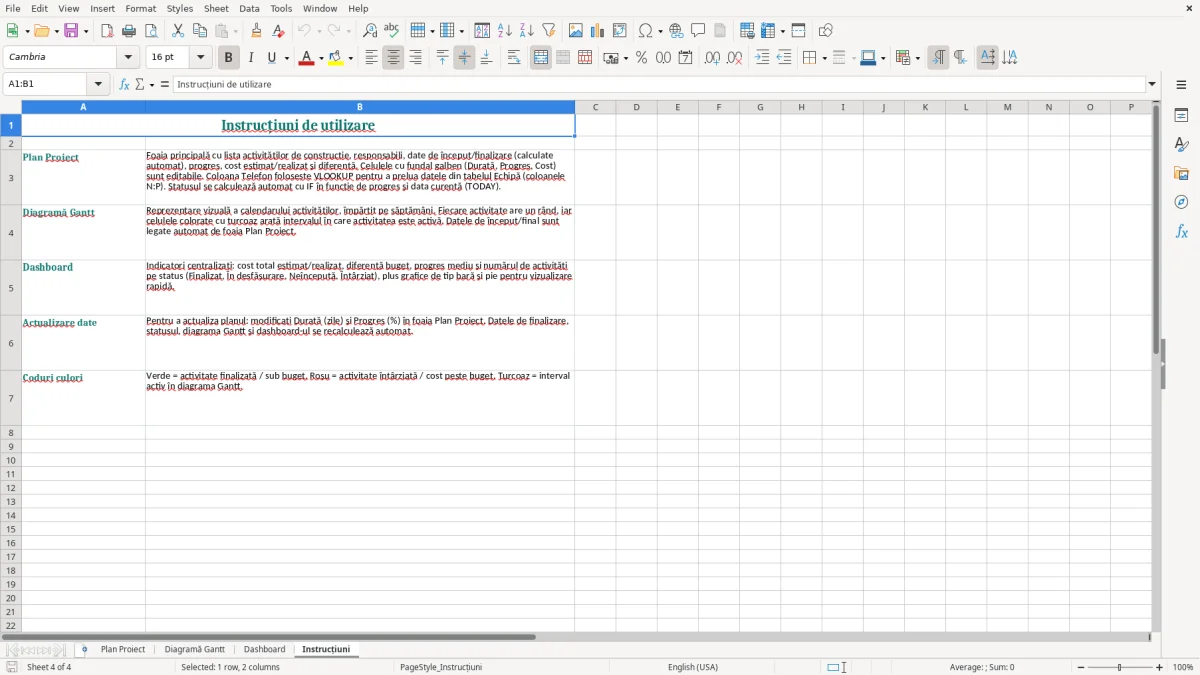Open the Sheet menu
Image resolution: width=1200 pixels, height=675 pixels.
coord(216,8)
